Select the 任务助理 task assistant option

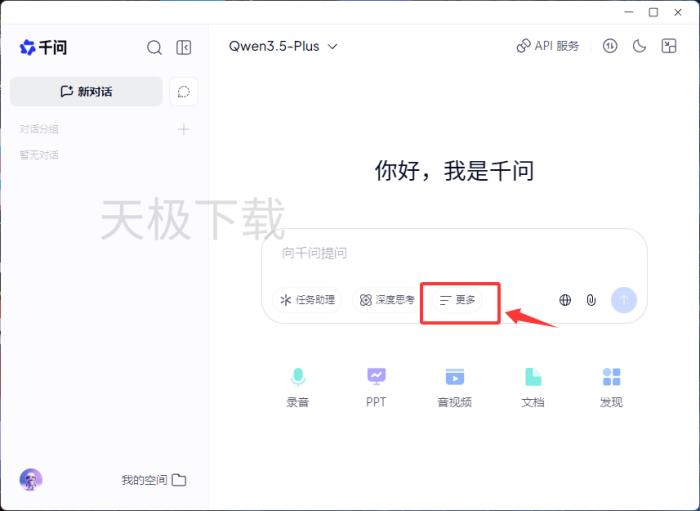pos(306,300)
